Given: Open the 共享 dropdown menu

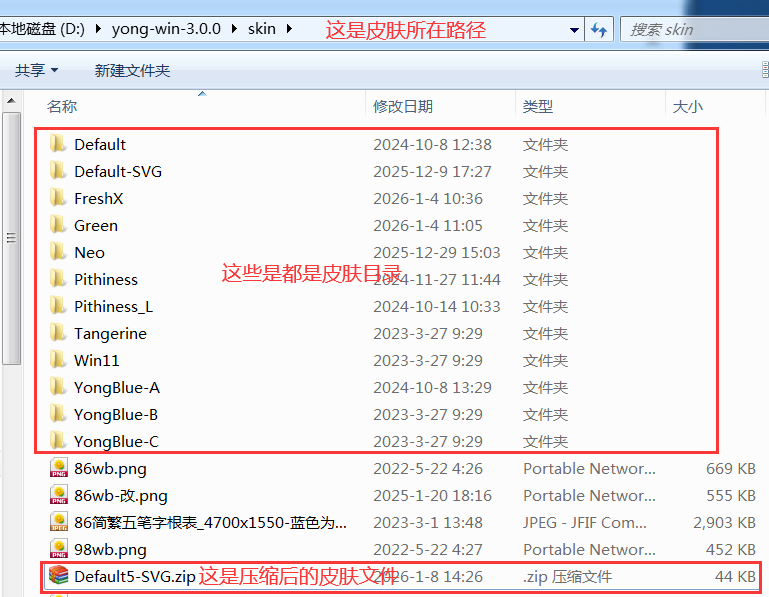Looking at the screenshot, I should (36, 70).
